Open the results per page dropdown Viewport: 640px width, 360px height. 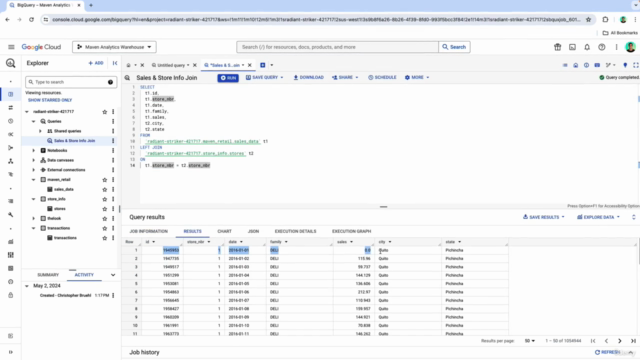tap(529, 341)
